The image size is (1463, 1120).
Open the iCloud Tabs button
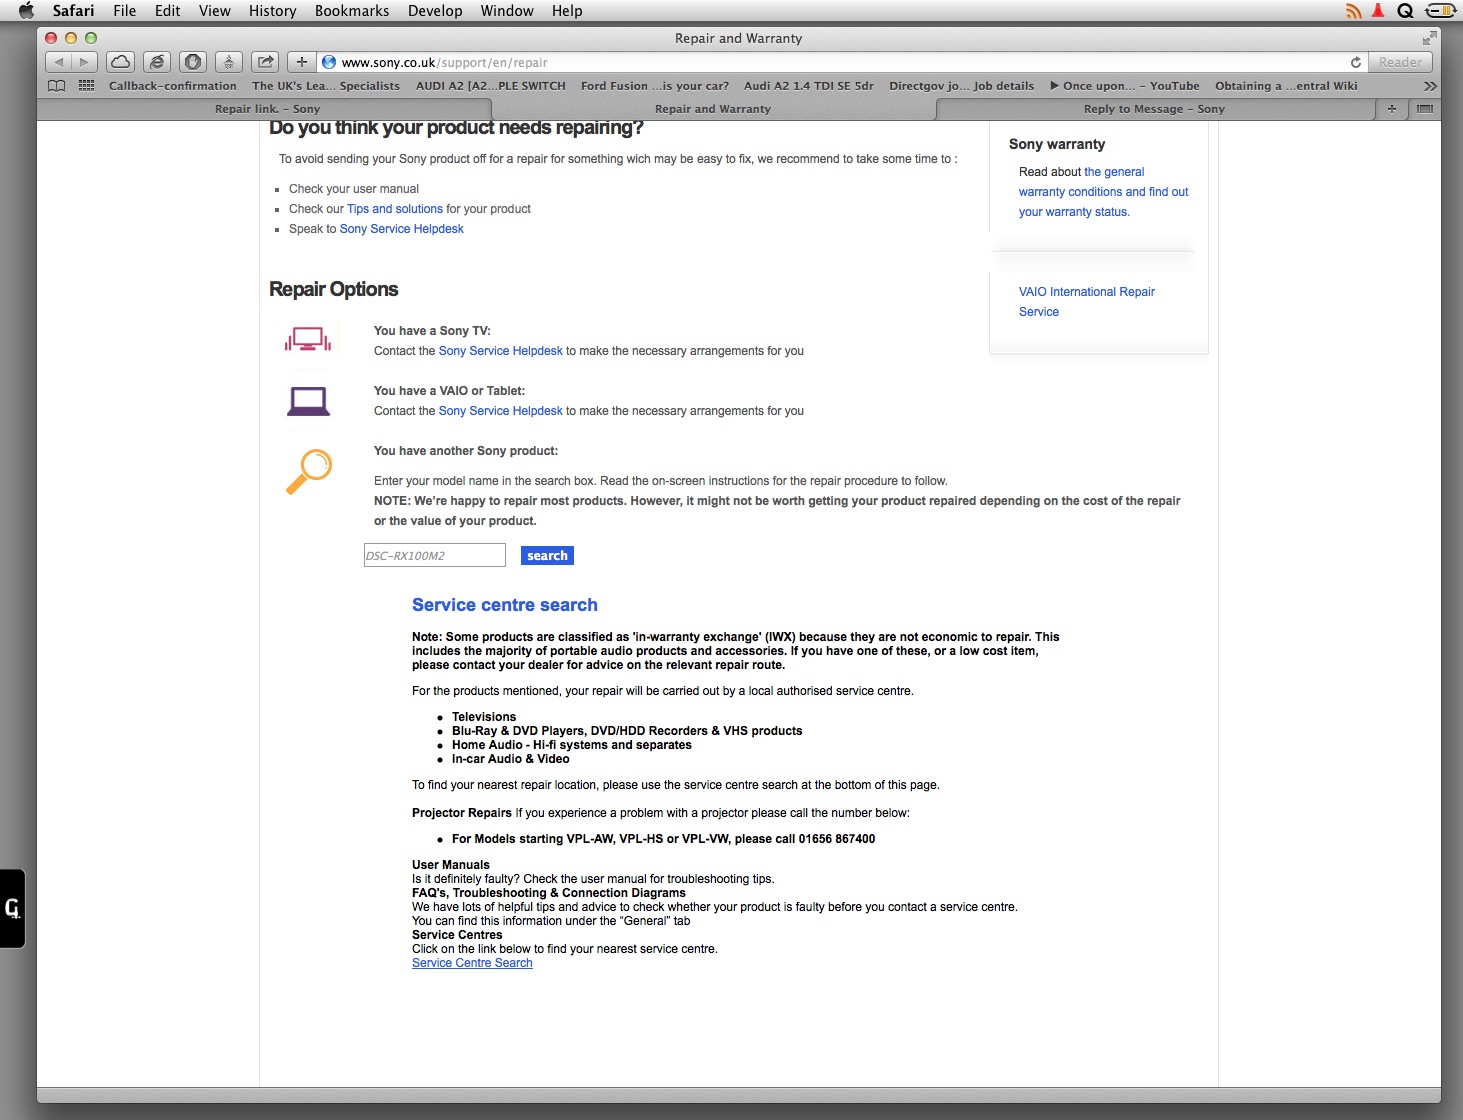(120, 62)
